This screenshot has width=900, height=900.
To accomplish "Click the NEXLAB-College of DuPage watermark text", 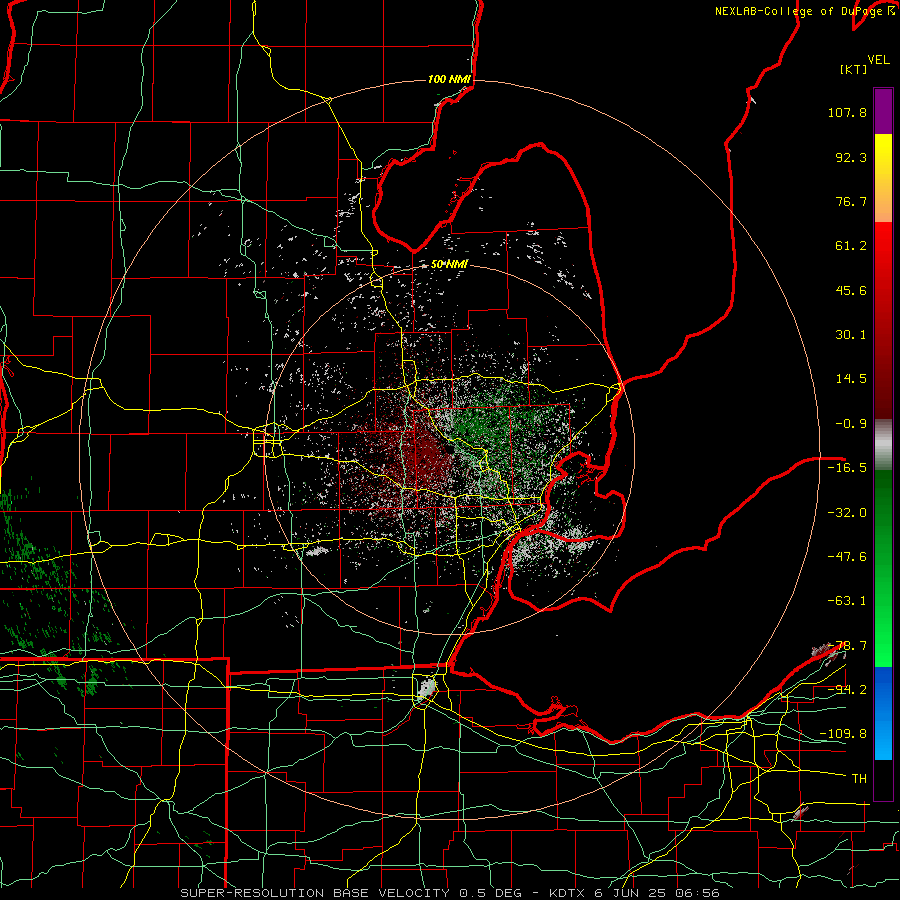I will click(x=798, y=11).
